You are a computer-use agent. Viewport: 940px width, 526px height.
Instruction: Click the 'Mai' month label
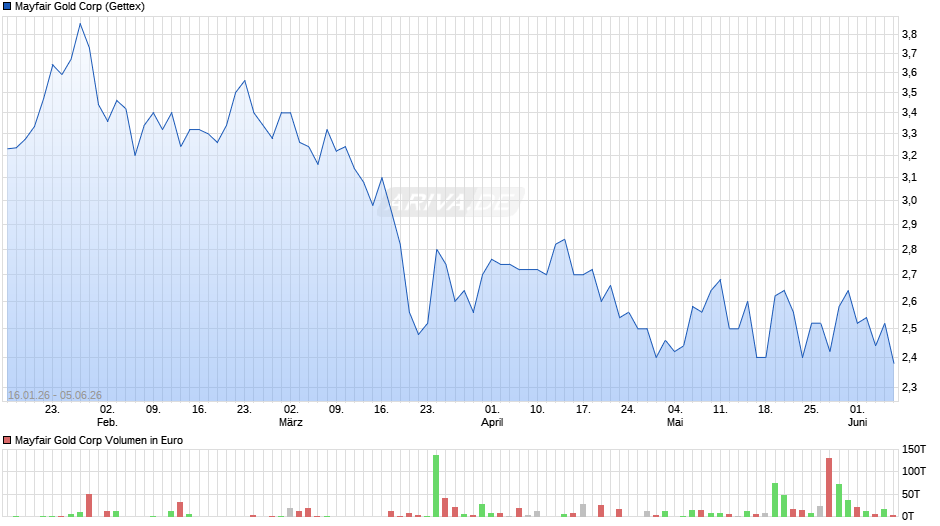(x=675, y=422)
